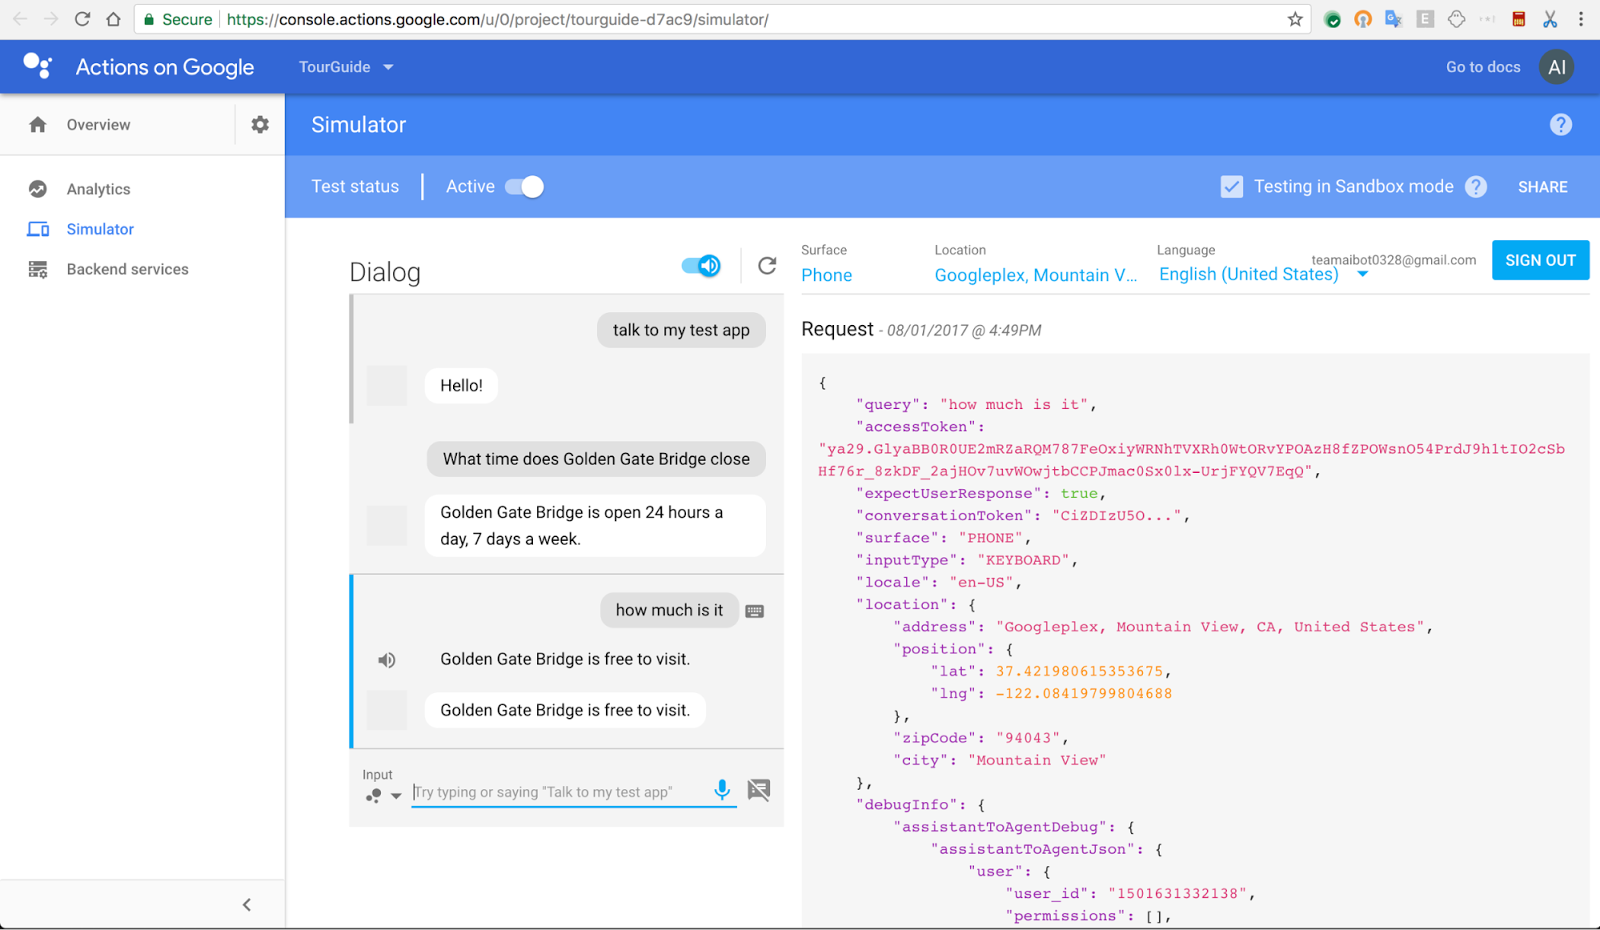Click the Test status label

point(355,187)
